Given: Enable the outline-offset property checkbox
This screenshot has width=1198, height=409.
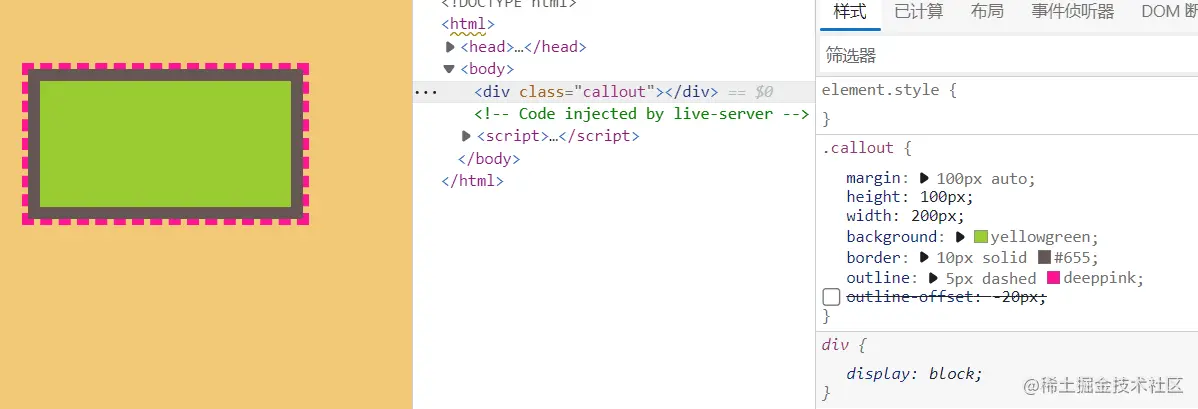Looking at the screenshot, I should click(x=831, y=297).
